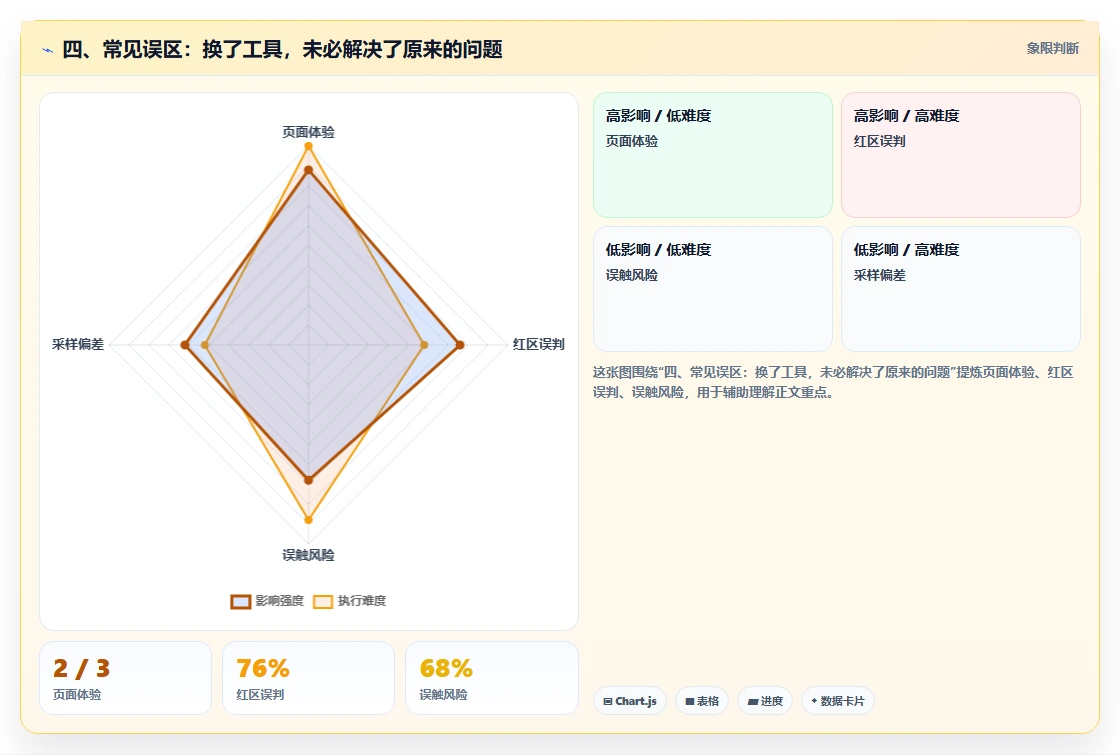Viewport: 1120px width, 755px height.
Task: Click the 执行难度 legend label
Action: pos(361,601)
